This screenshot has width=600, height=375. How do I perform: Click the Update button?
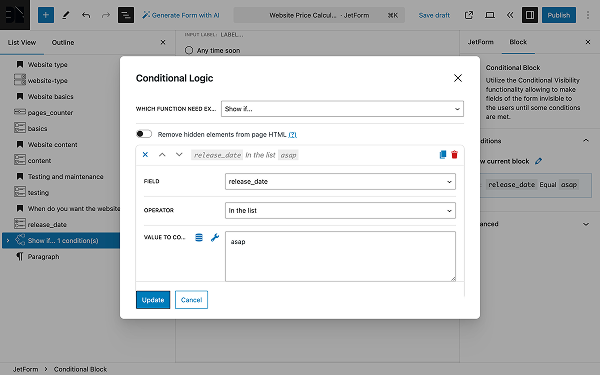tap(153, 300)
